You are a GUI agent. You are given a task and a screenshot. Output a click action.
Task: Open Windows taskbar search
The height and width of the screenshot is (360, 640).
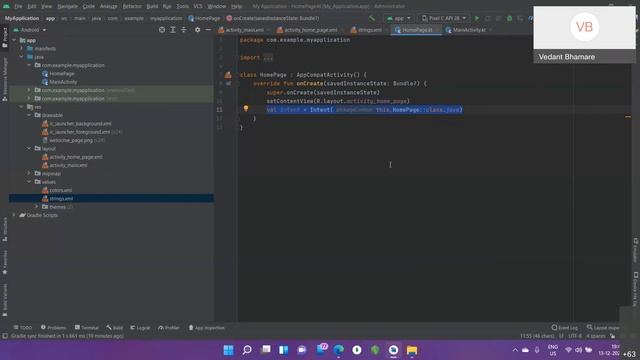[247, 350]
